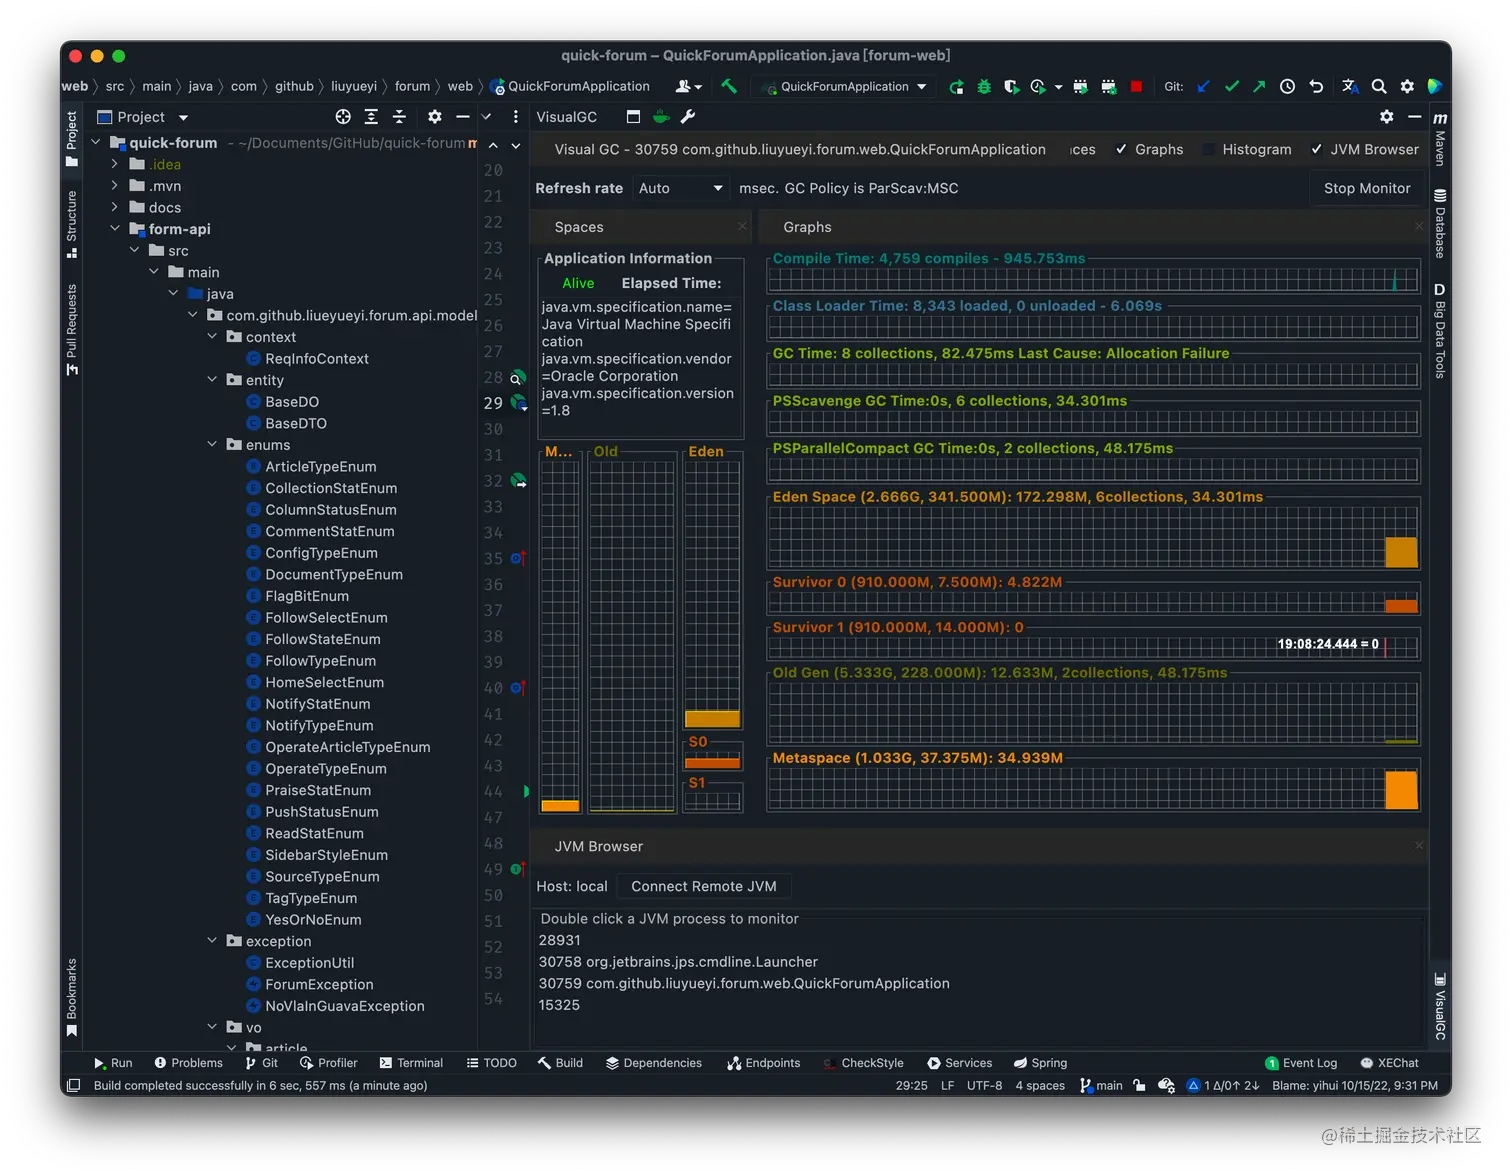The image size is (1512, 1176).
Task: Click the Git Update Project blue arrow
Action: click(1204, 87)
